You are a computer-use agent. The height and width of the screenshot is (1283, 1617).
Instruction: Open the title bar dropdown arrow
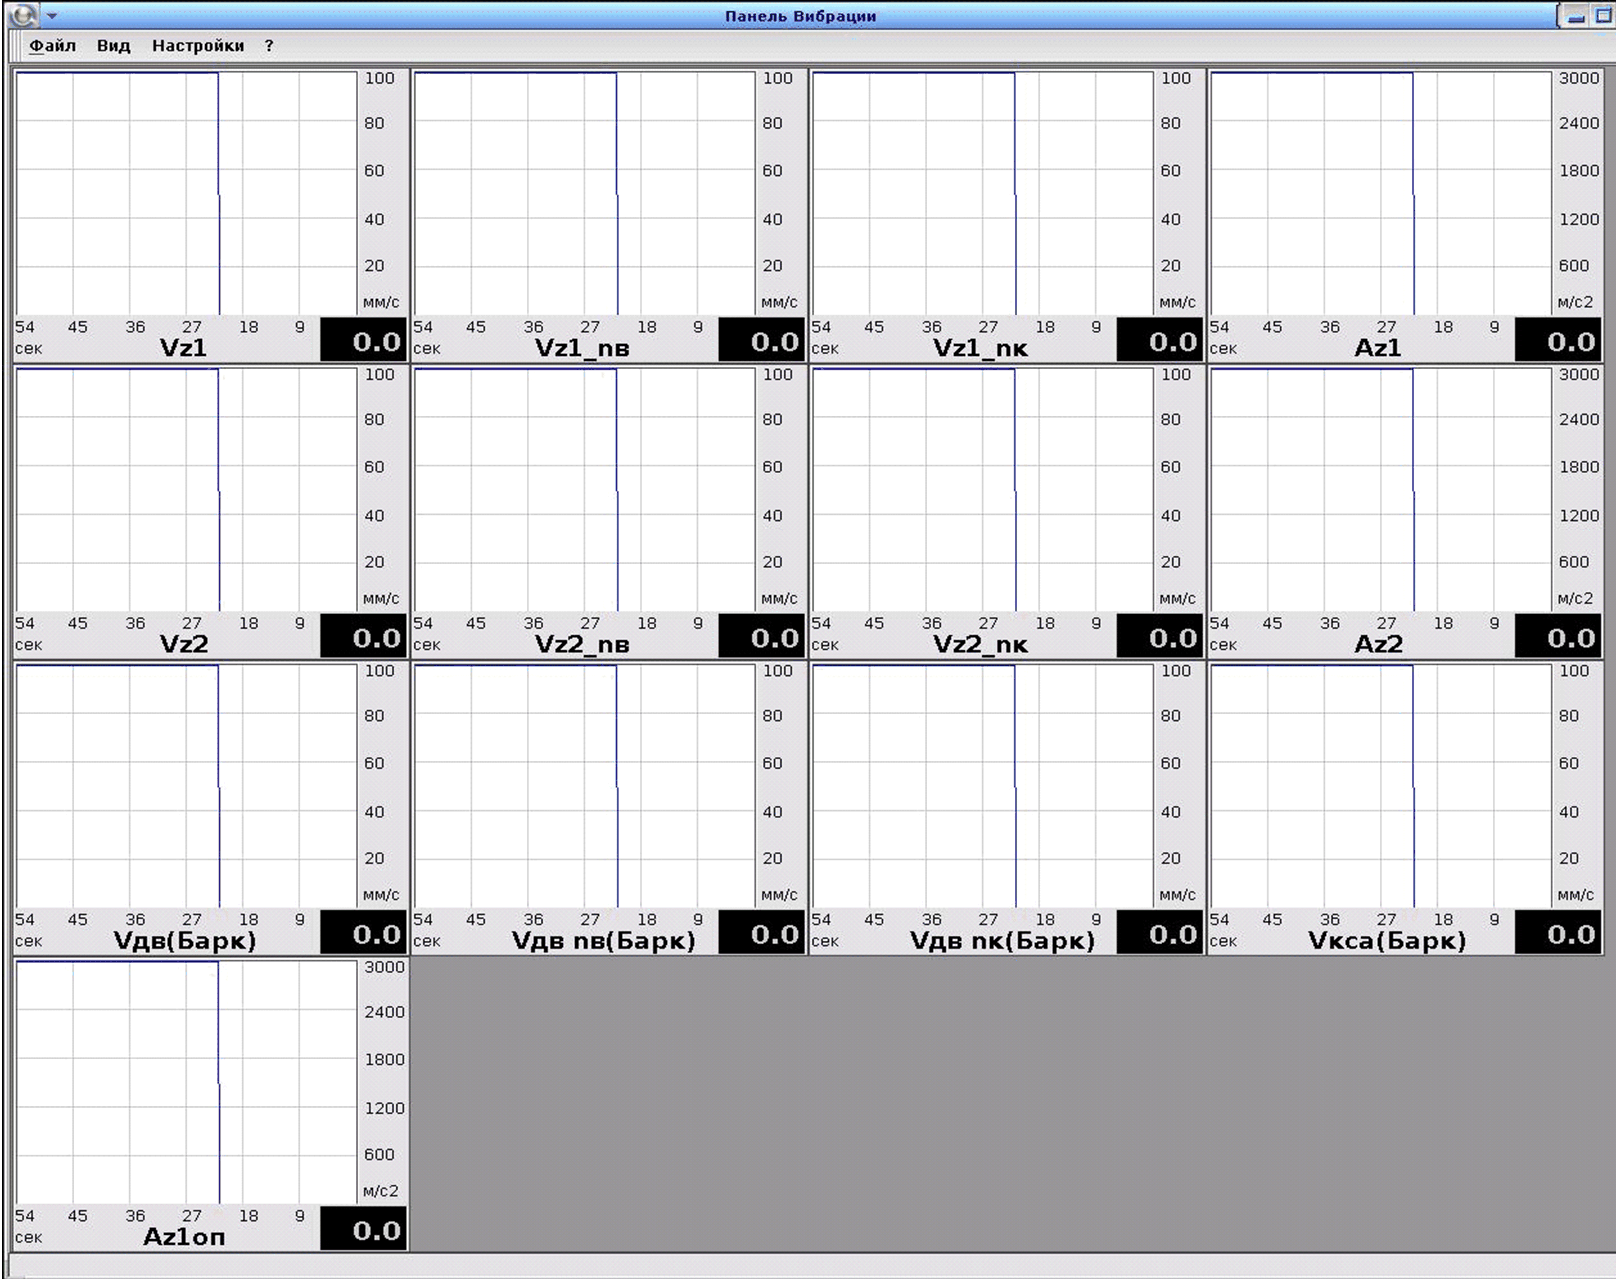point(52,16)
